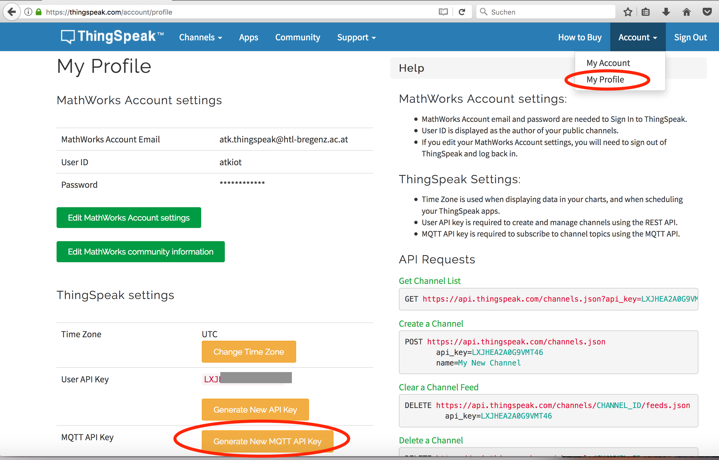The image size is (719, 460).
Task: Open the Create a Channel link
Action: tap(431, 323)
